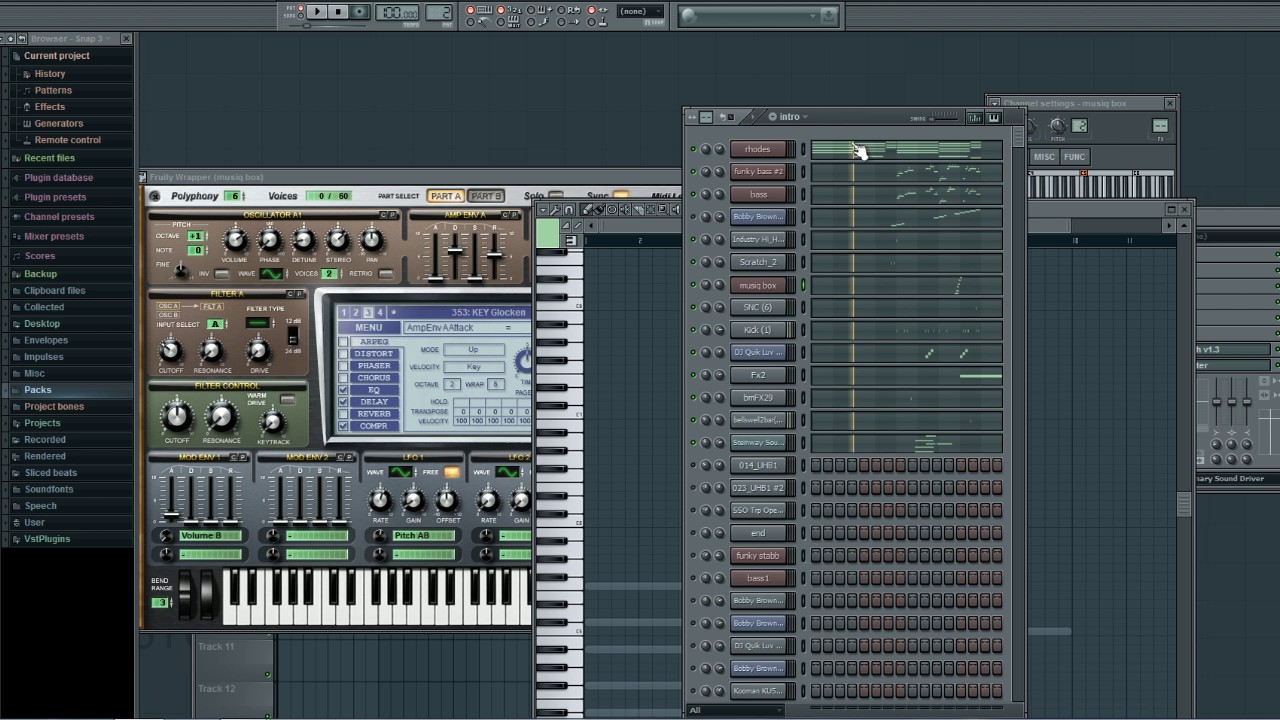
Task: Toggle the oscillator INV switch
Action: [222, 274]
